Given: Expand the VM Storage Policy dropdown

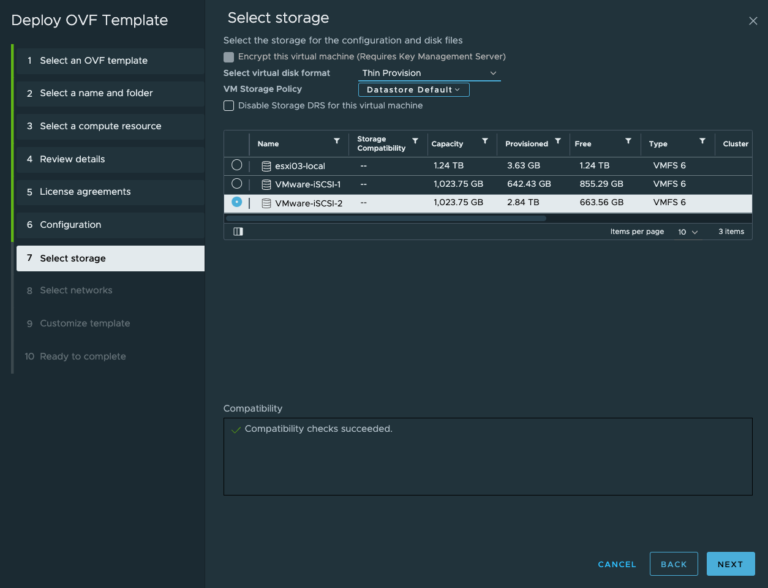Looking at the screenshot, I should [x=413, y=90].
